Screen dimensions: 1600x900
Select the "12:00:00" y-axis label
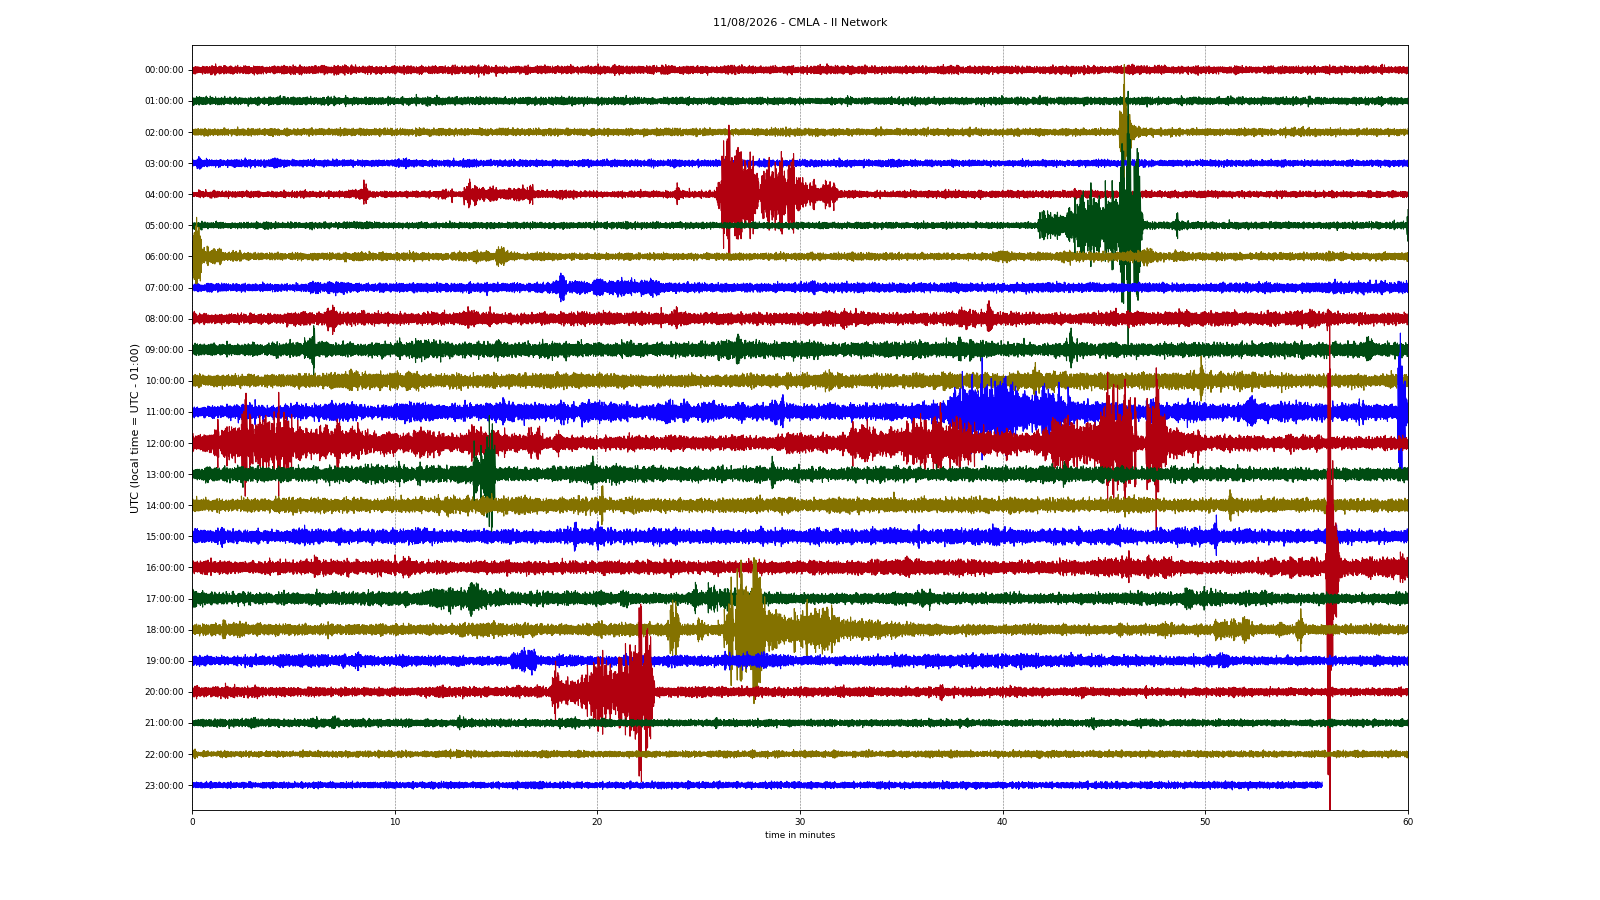(164, 443)
